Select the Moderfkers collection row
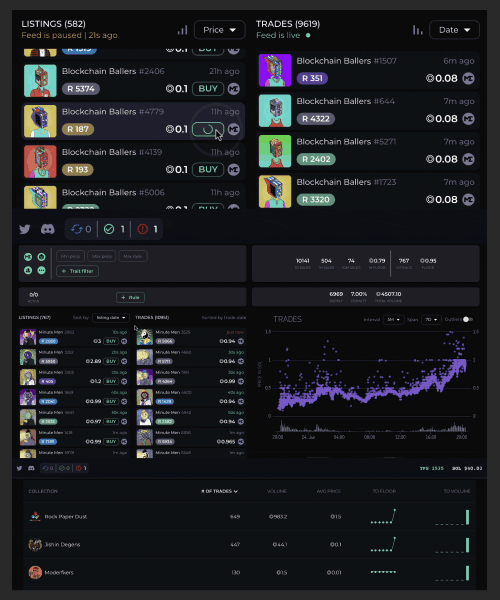 click(249, 572)
